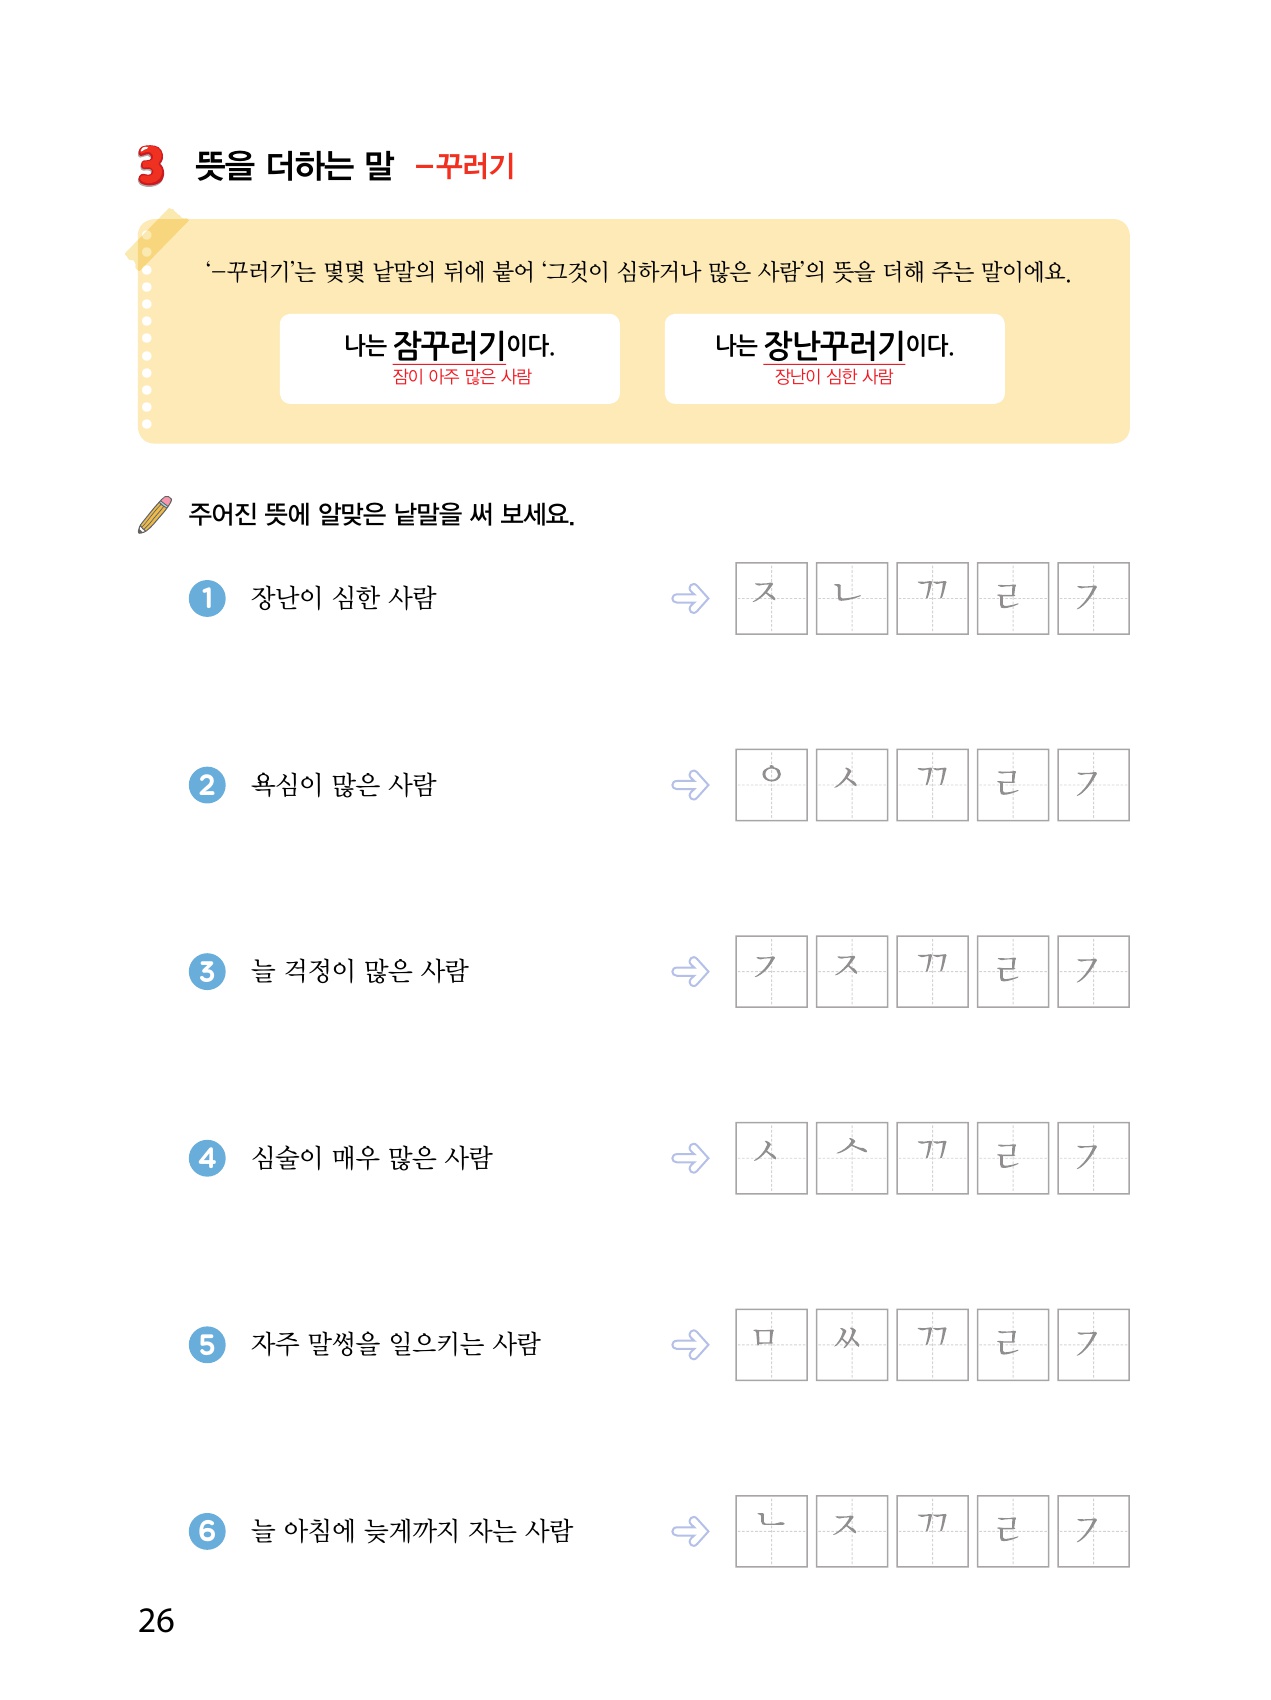
Task: Click the blue circle number 1
Action: click(207, 598)
